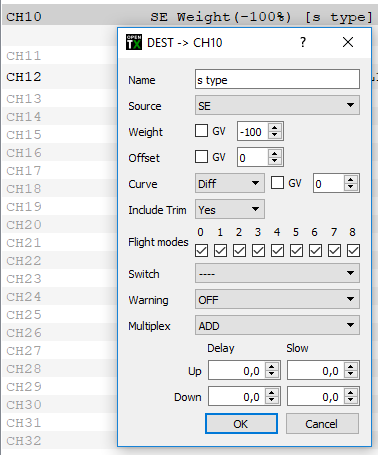Uncheck flight mode 3 checkbox

click(258, 251)
